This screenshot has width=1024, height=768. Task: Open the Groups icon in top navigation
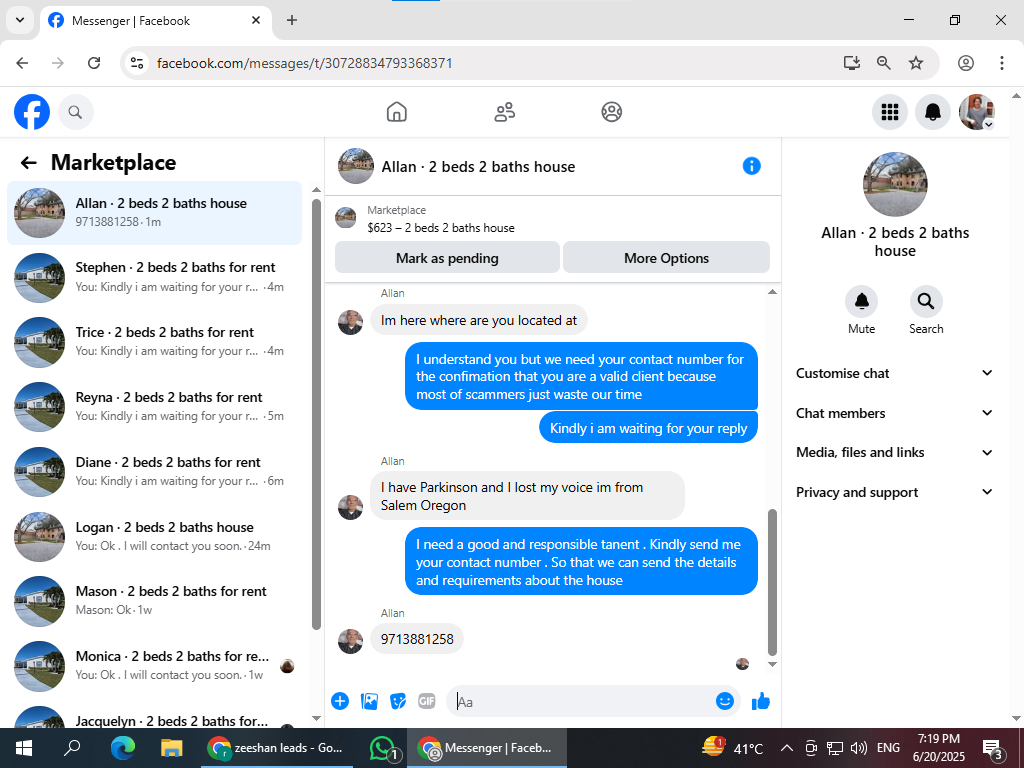(611, 112)
